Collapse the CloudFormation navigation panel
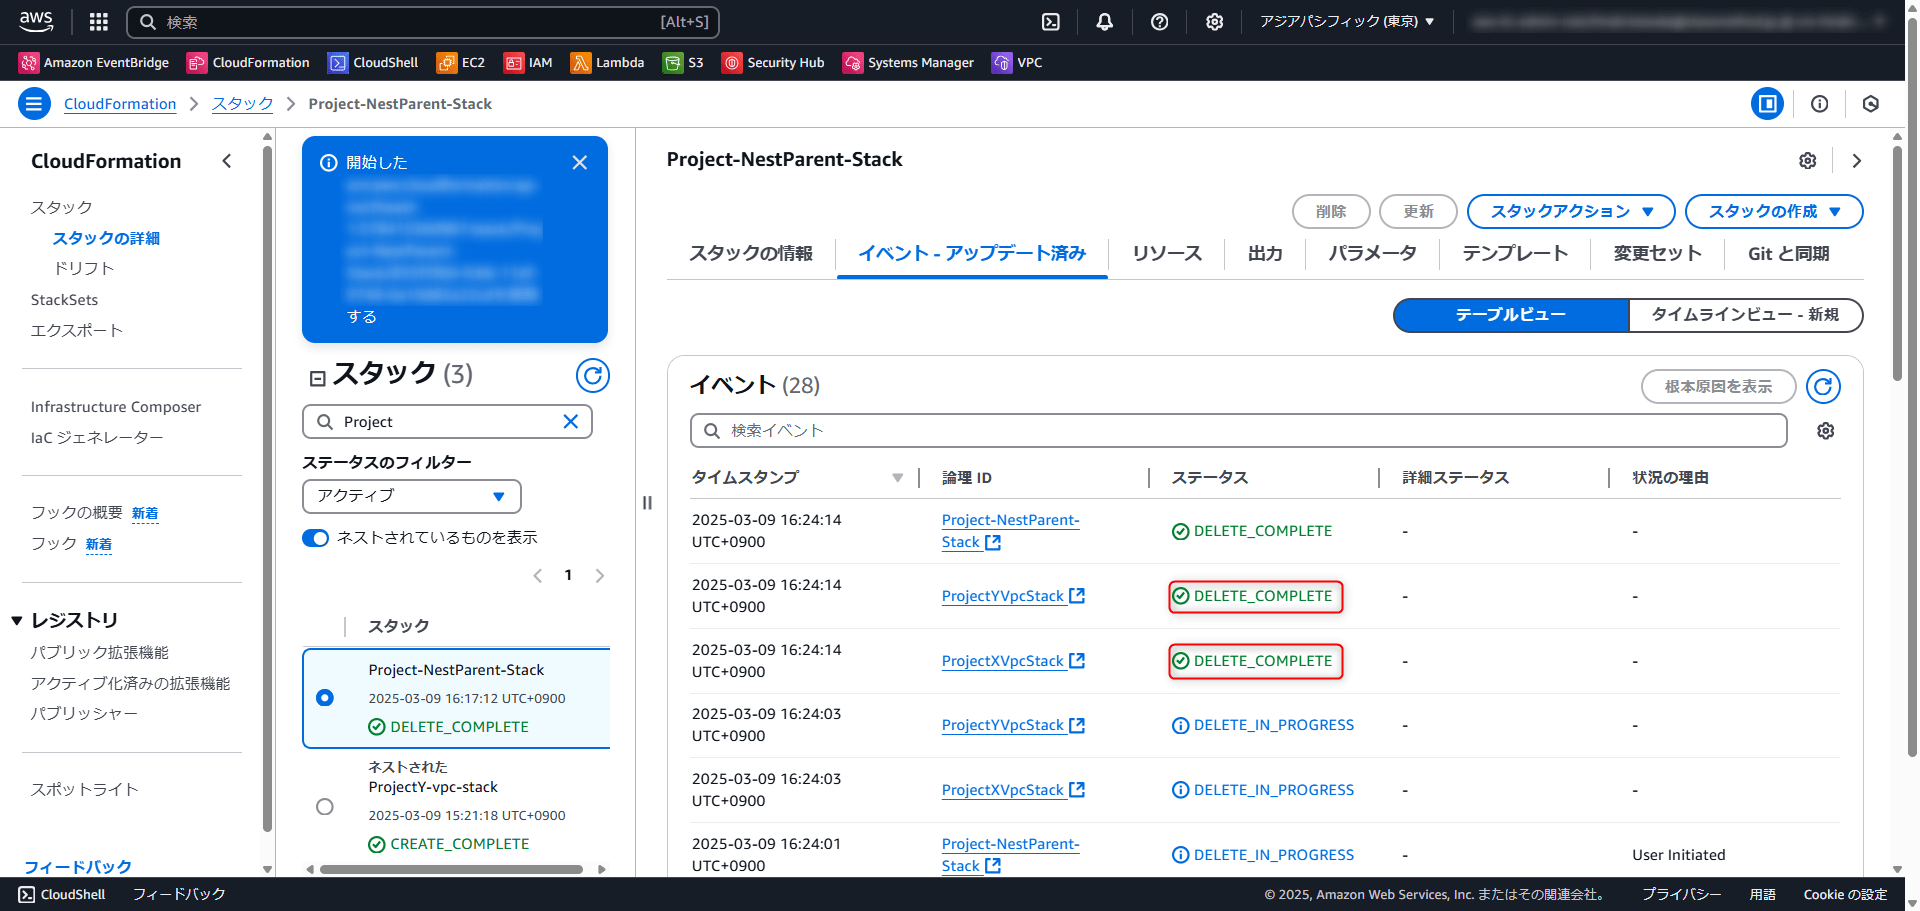 (227, 161)
